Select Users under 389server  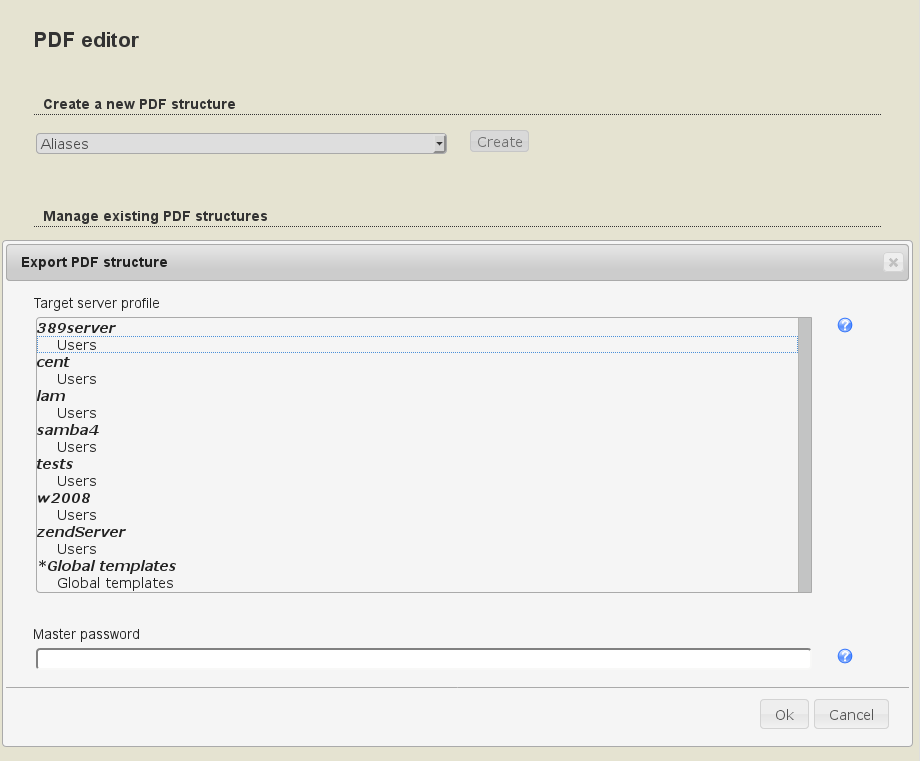[77, 345]
